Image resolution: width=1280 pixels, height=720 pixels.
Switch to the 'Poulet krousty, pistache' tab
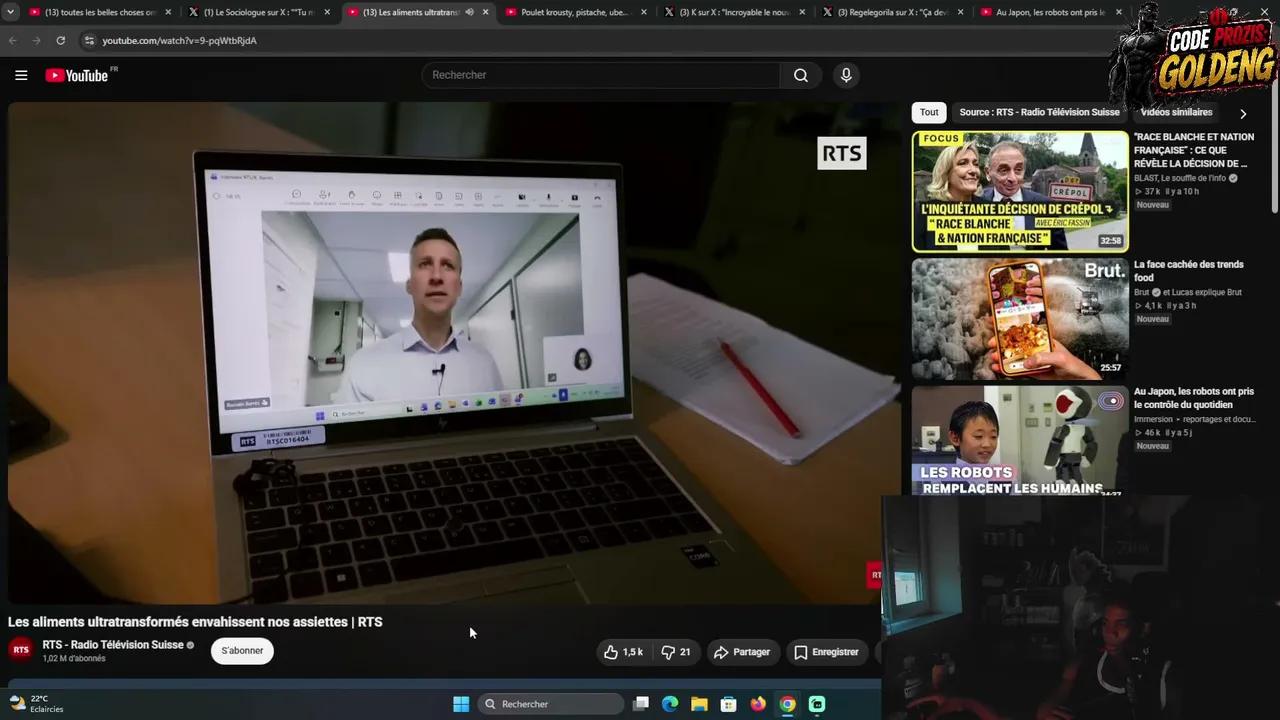577,12
